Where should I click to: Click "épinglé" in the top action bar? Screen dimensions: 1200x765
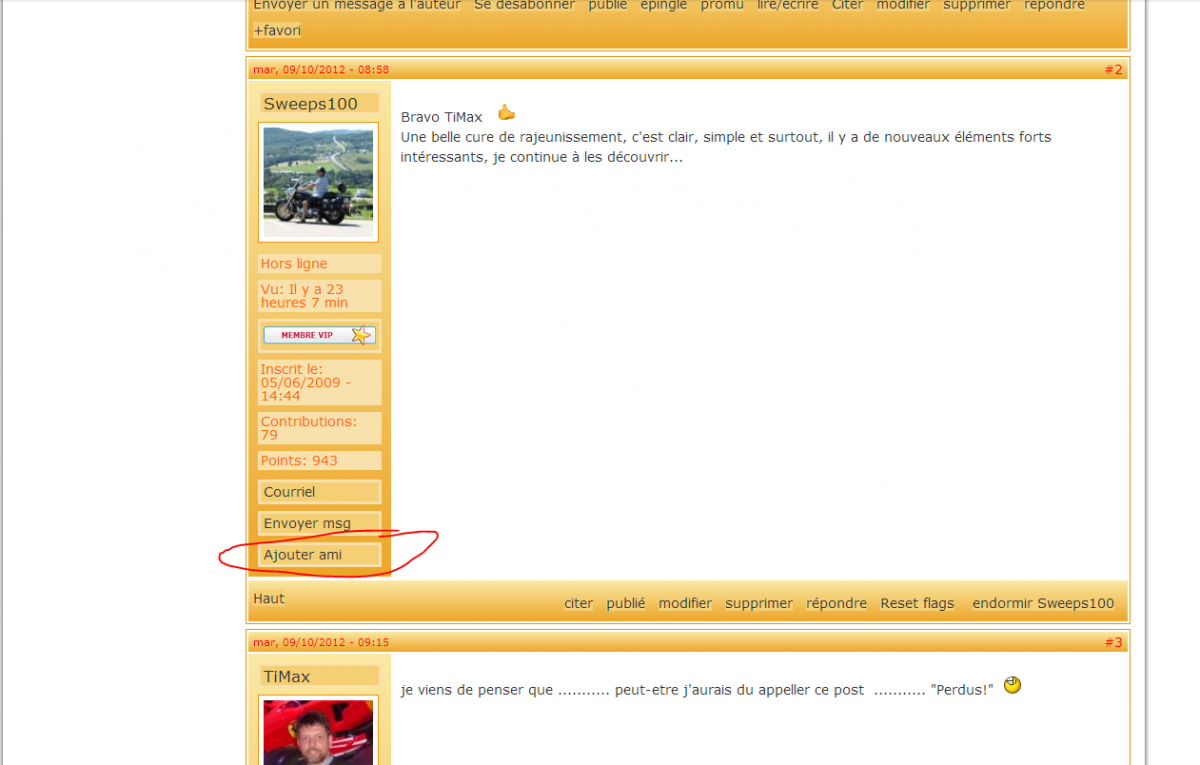click(x=664, y=5)
